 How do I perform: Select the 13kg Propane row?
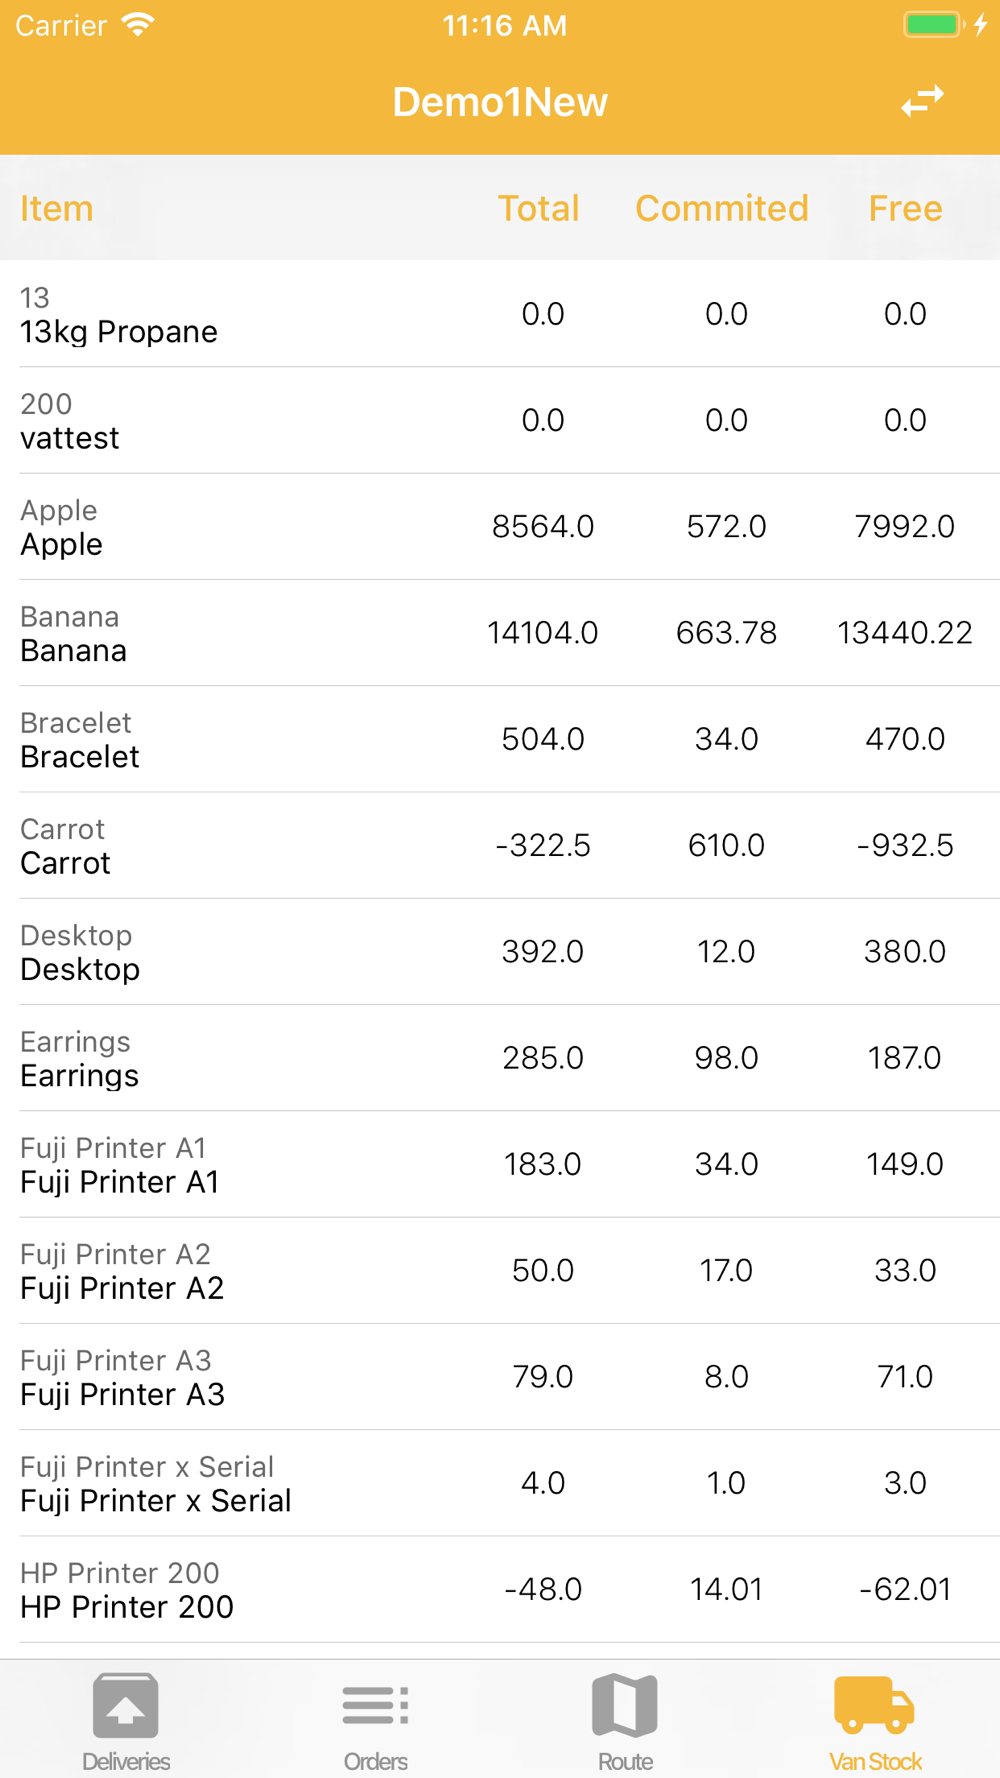point(500,314)
